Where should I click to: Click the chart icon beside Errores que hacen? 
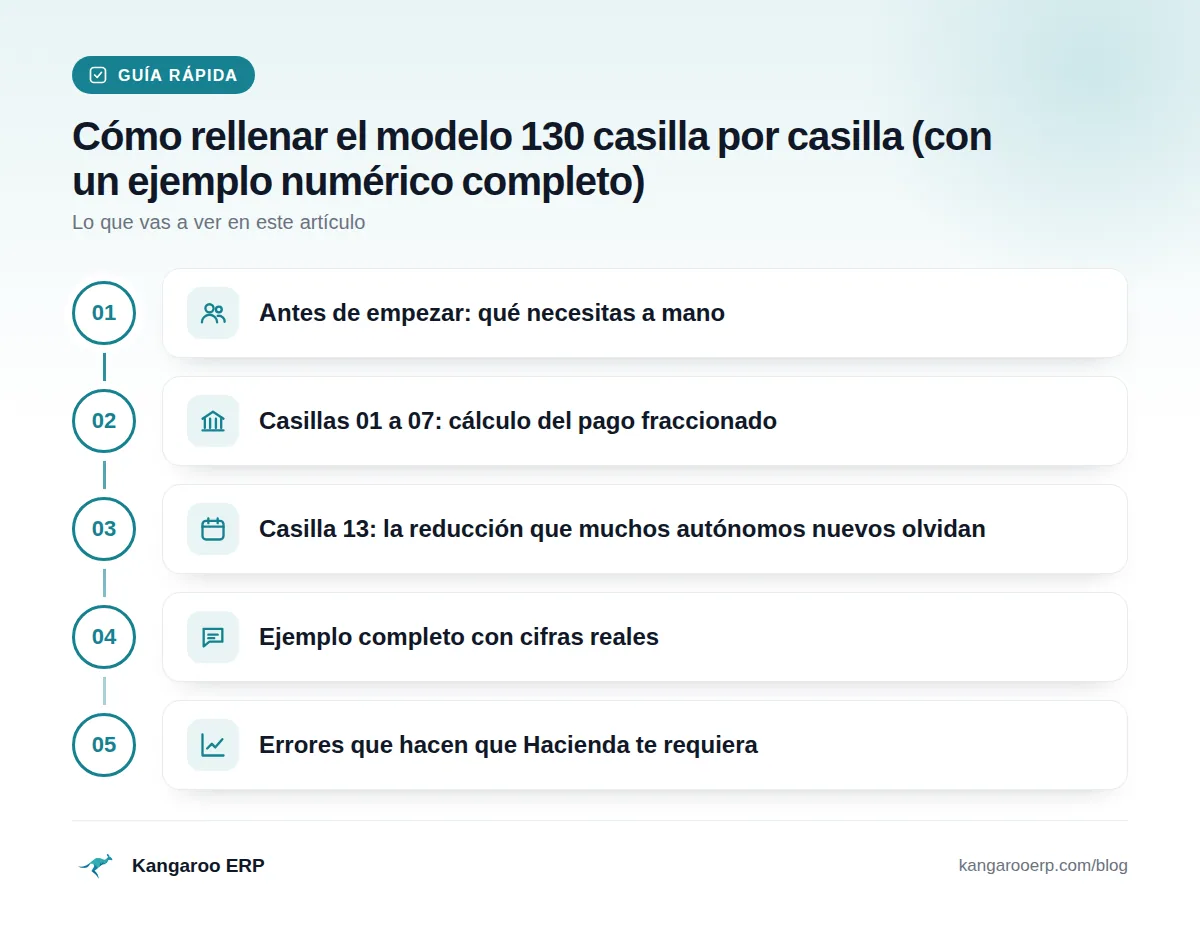(x=213, y=745)
